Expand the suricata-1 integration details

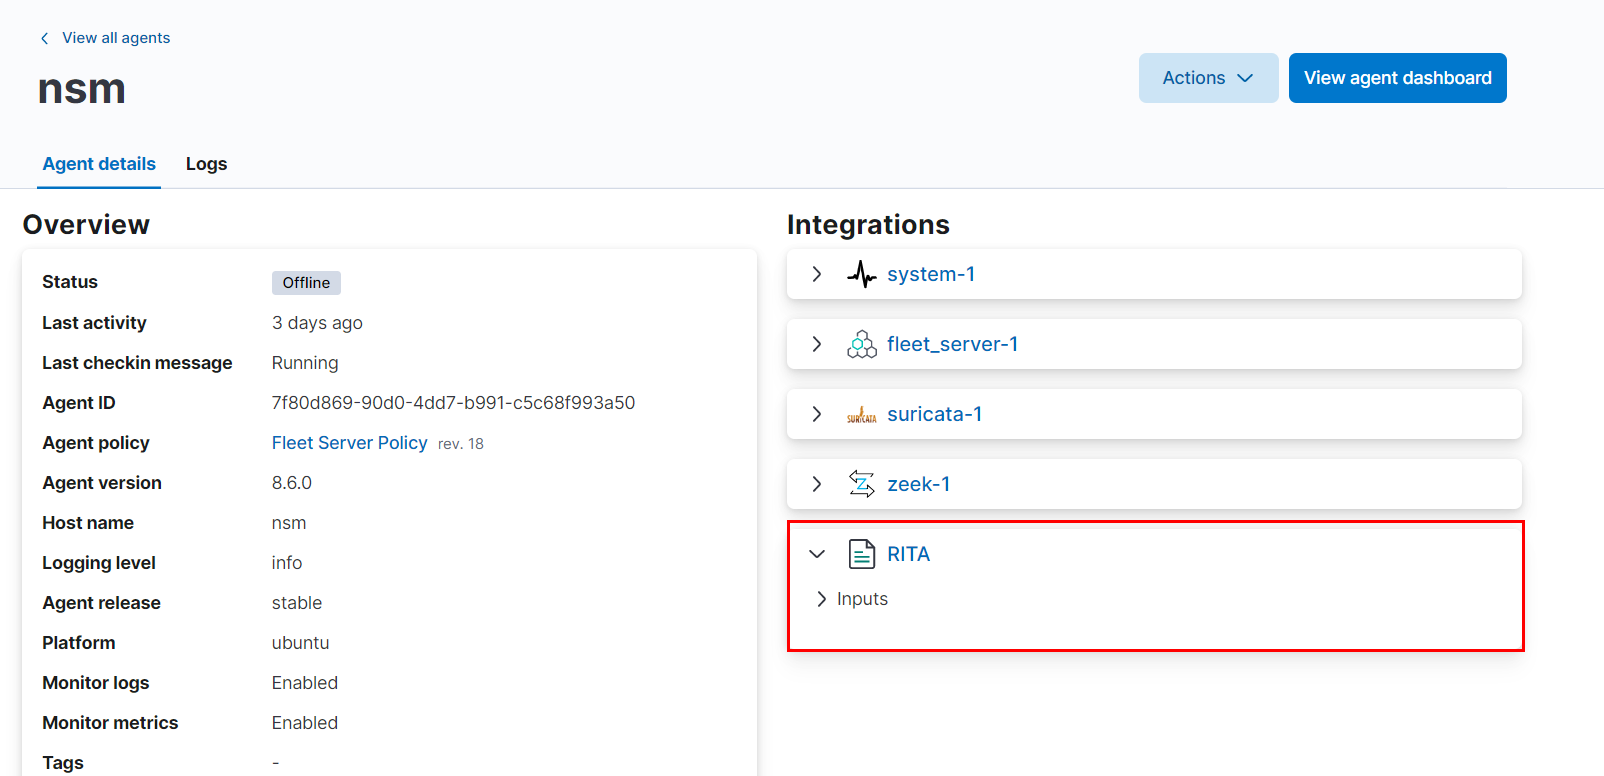pyautogui.click(x=817, y=414)
